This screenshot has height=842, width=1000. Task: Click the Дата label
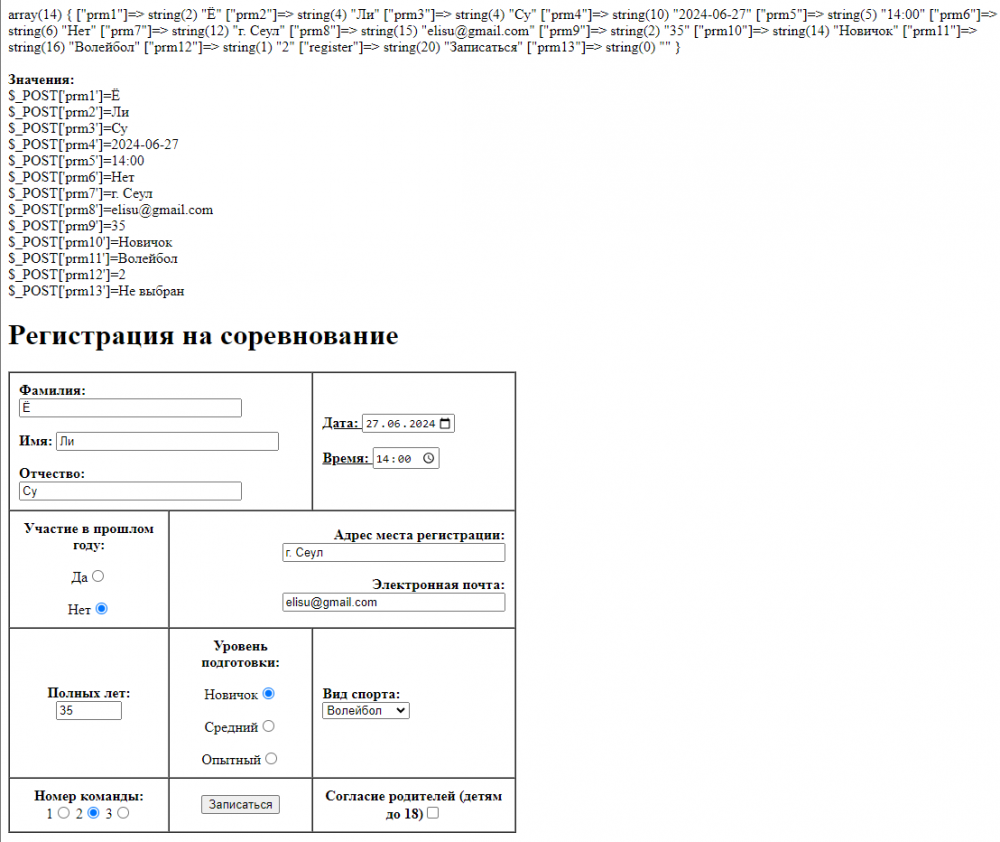coord(340,423)
